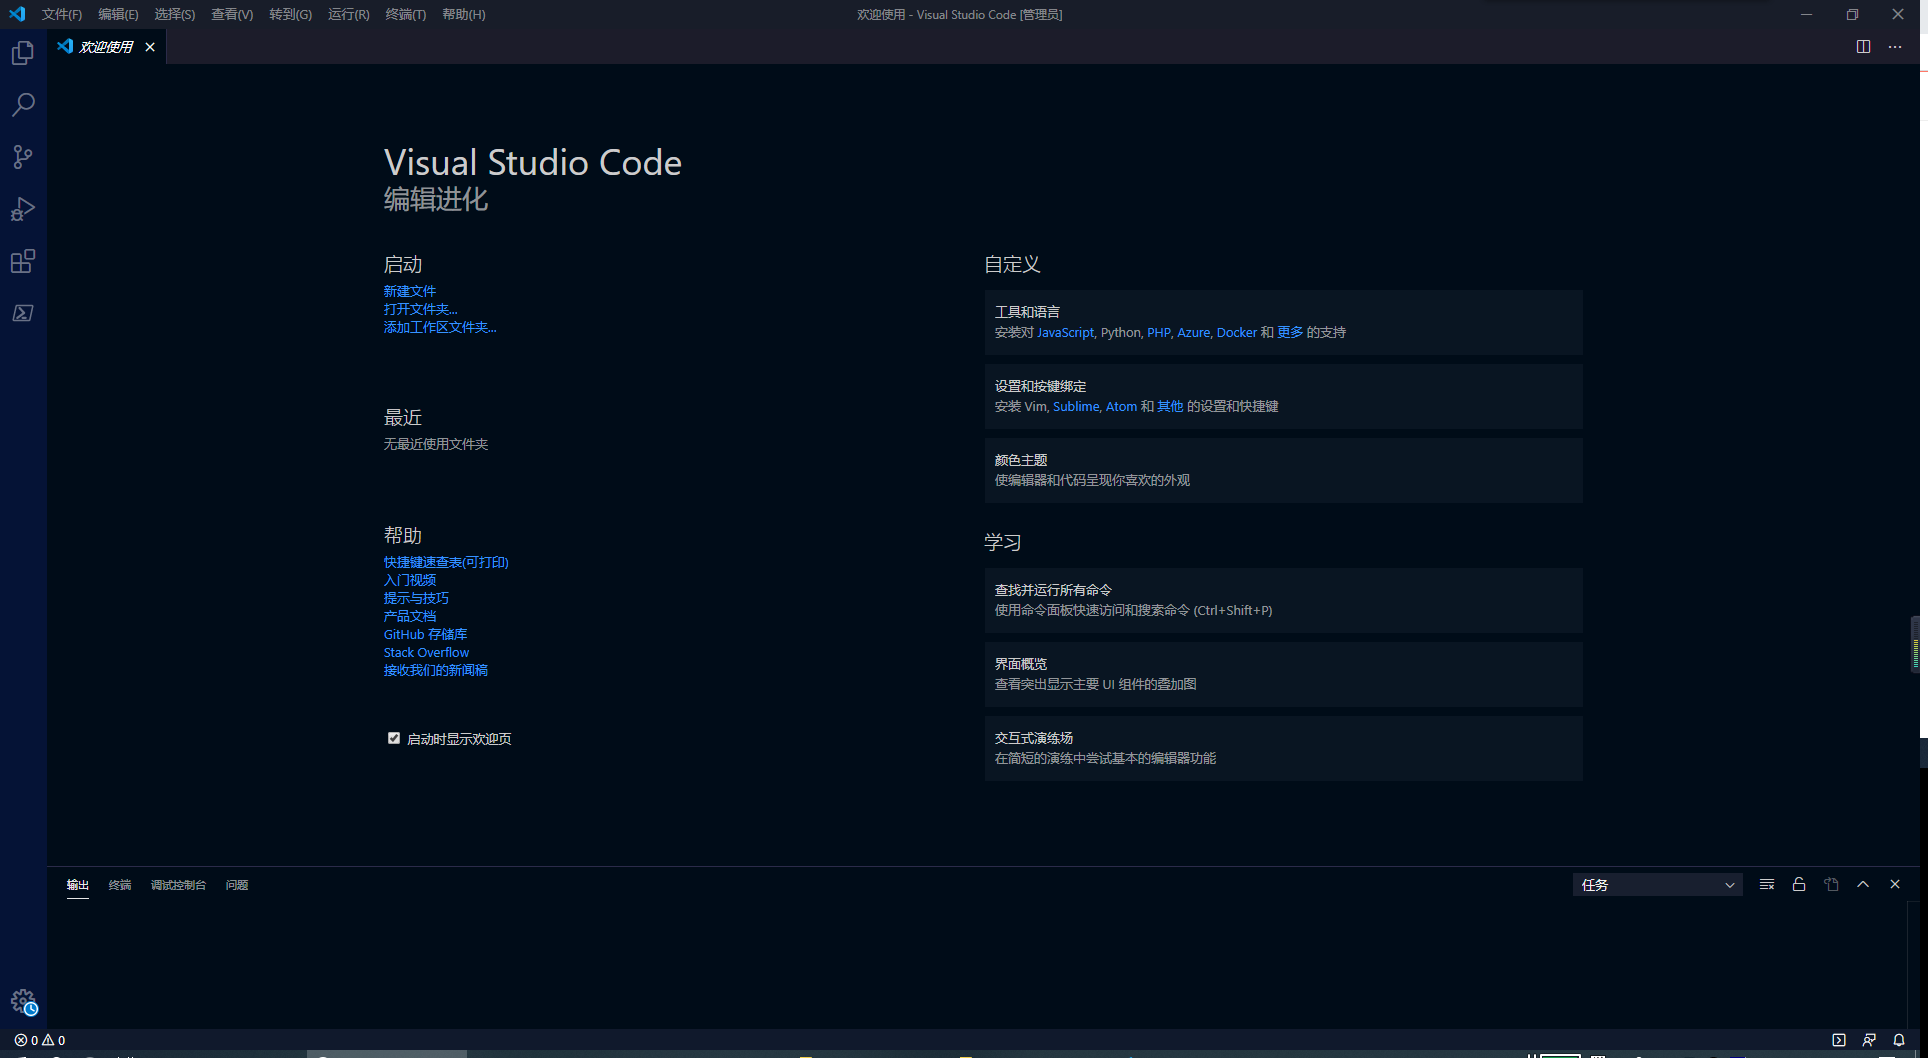The width and height of the screenshot is (1928, 1058).
Task: Open the 界面概览 card
Action: (1283, 674)
